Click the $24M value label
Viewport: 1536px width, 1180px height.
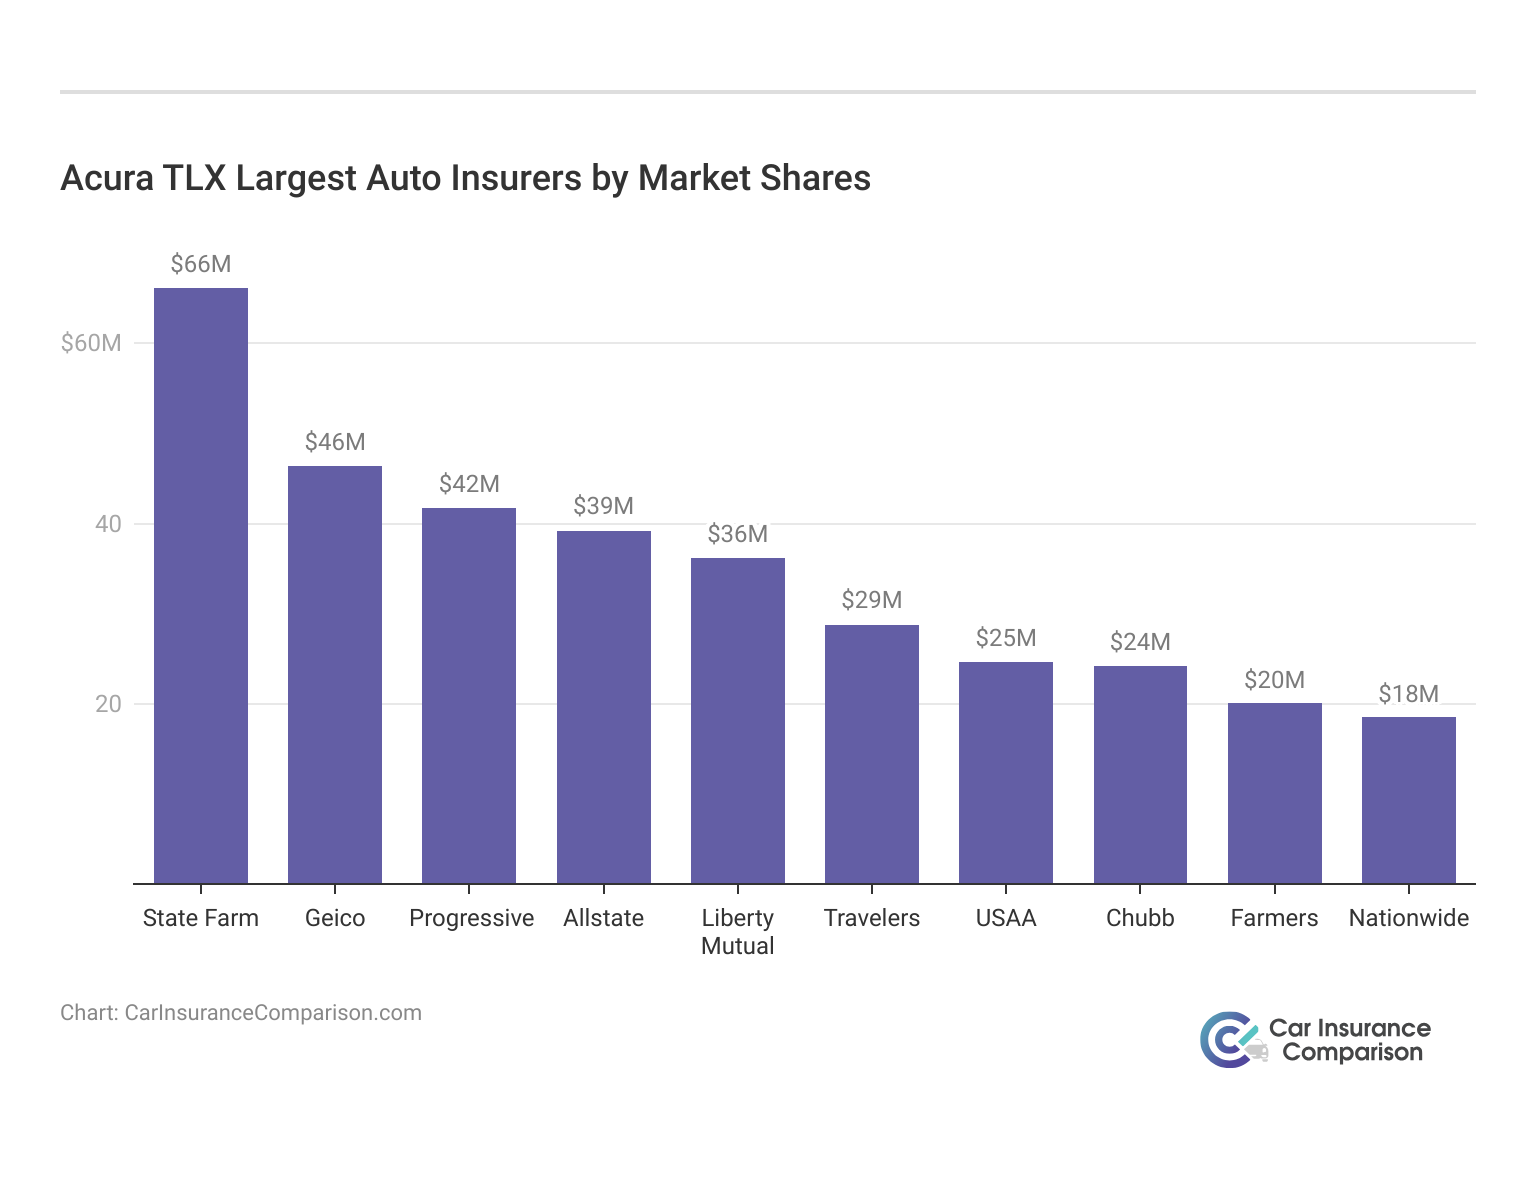tap(1140, 642)
